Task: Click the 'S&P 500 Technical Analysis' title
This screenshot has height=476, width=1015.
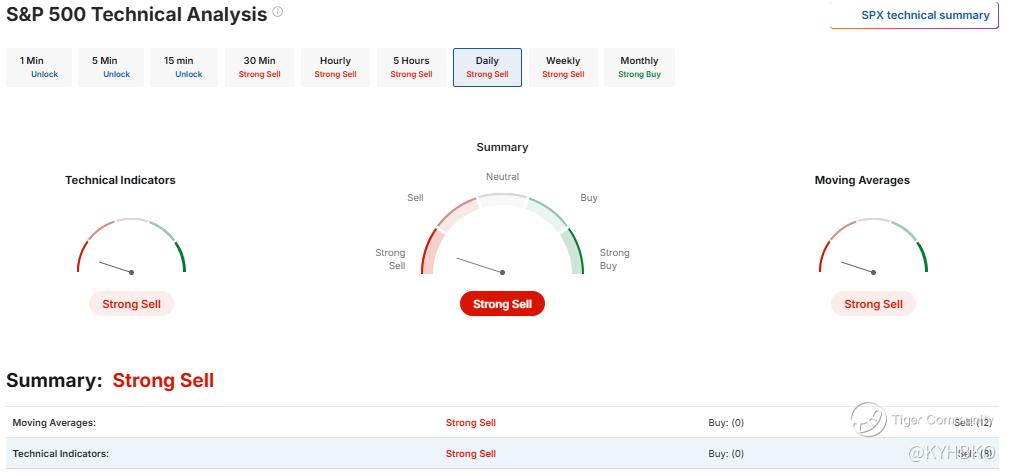Action: pyautogui.click(x=137, y=14)
